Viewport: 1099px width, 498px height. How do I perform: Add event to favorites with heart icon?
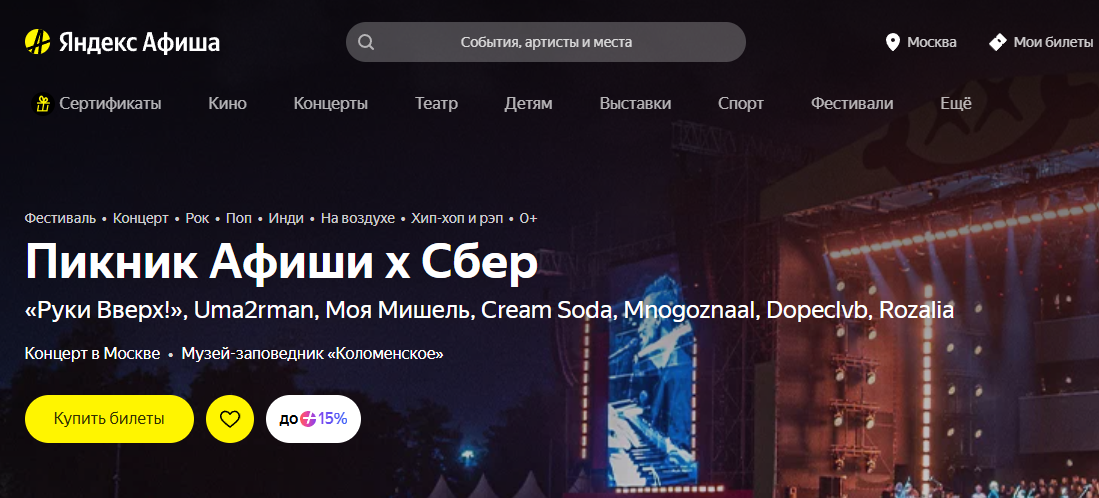[230, 419]
